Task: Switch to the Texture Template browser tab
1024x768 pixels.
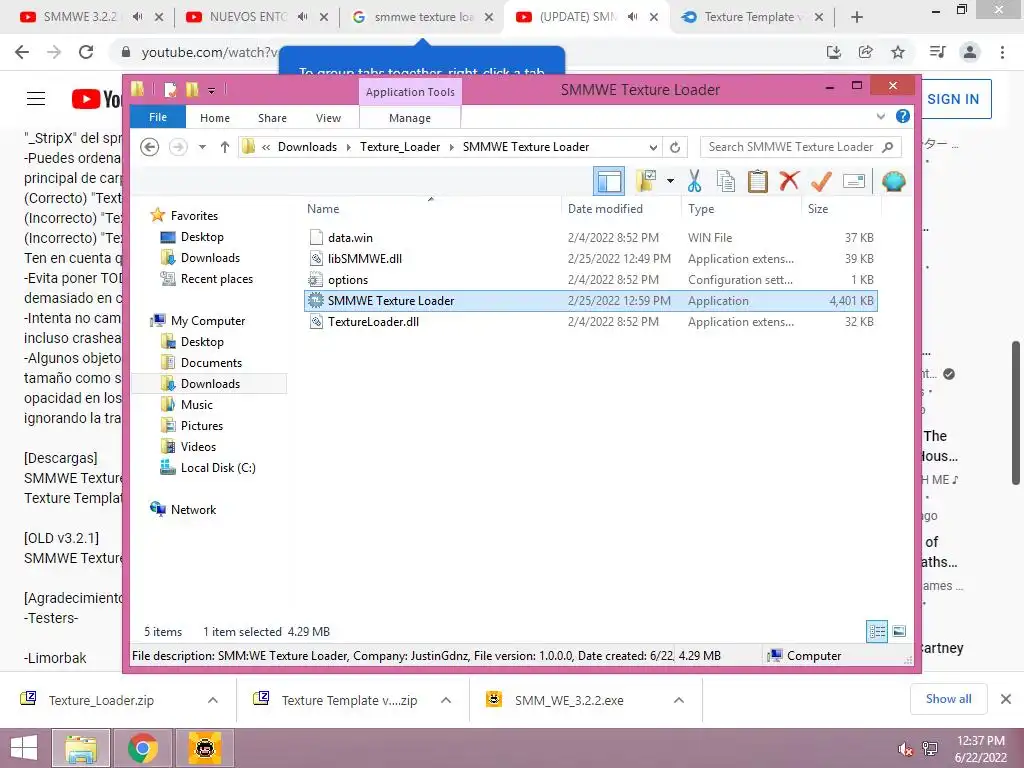Action: [x=750, y=17]
